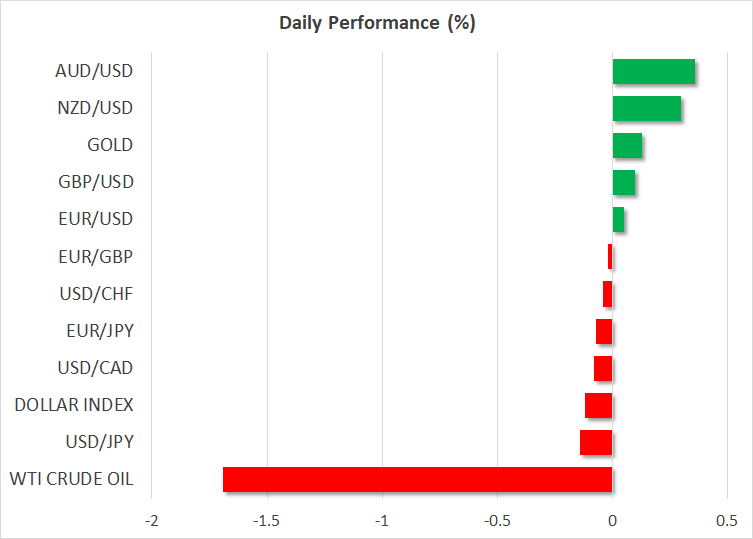This screenshot has width=753, height=539.
Task: Click the red DOLLAR INDEX bar
Action: tap(598, 405)
